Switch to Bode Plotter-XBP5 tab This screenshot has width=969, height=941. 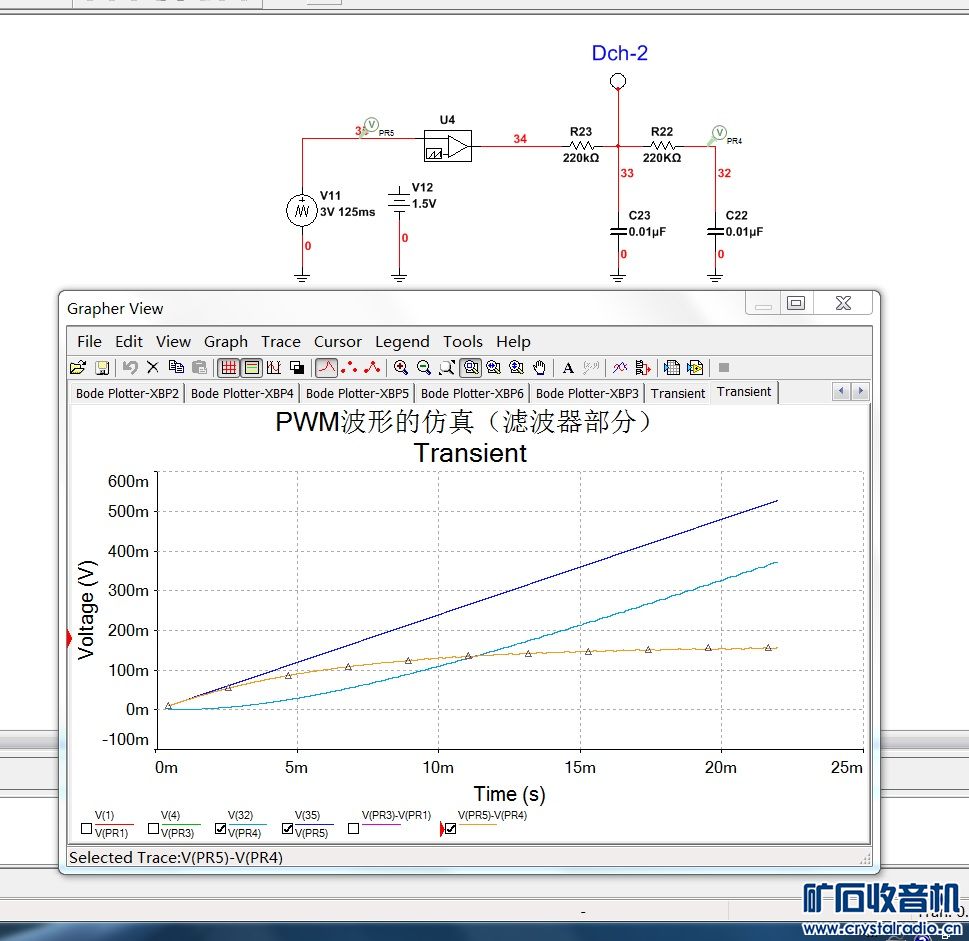(357, 394)
